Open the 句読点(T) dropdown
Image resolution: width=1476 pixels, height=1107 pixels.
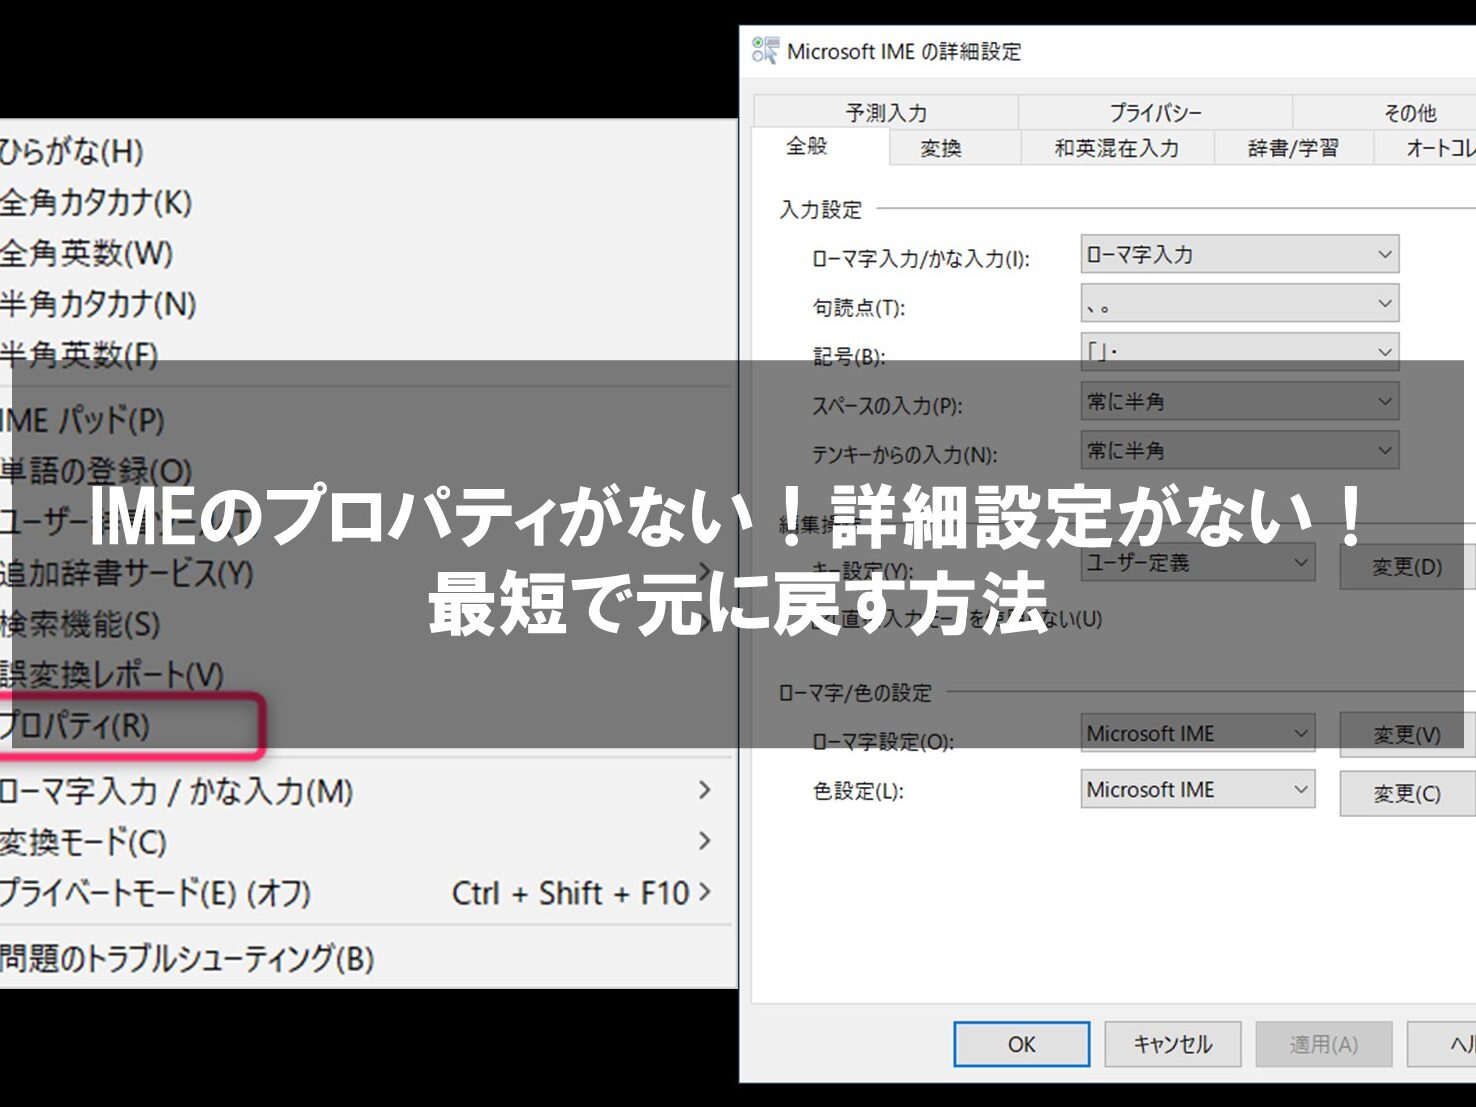coord(1239,303)
